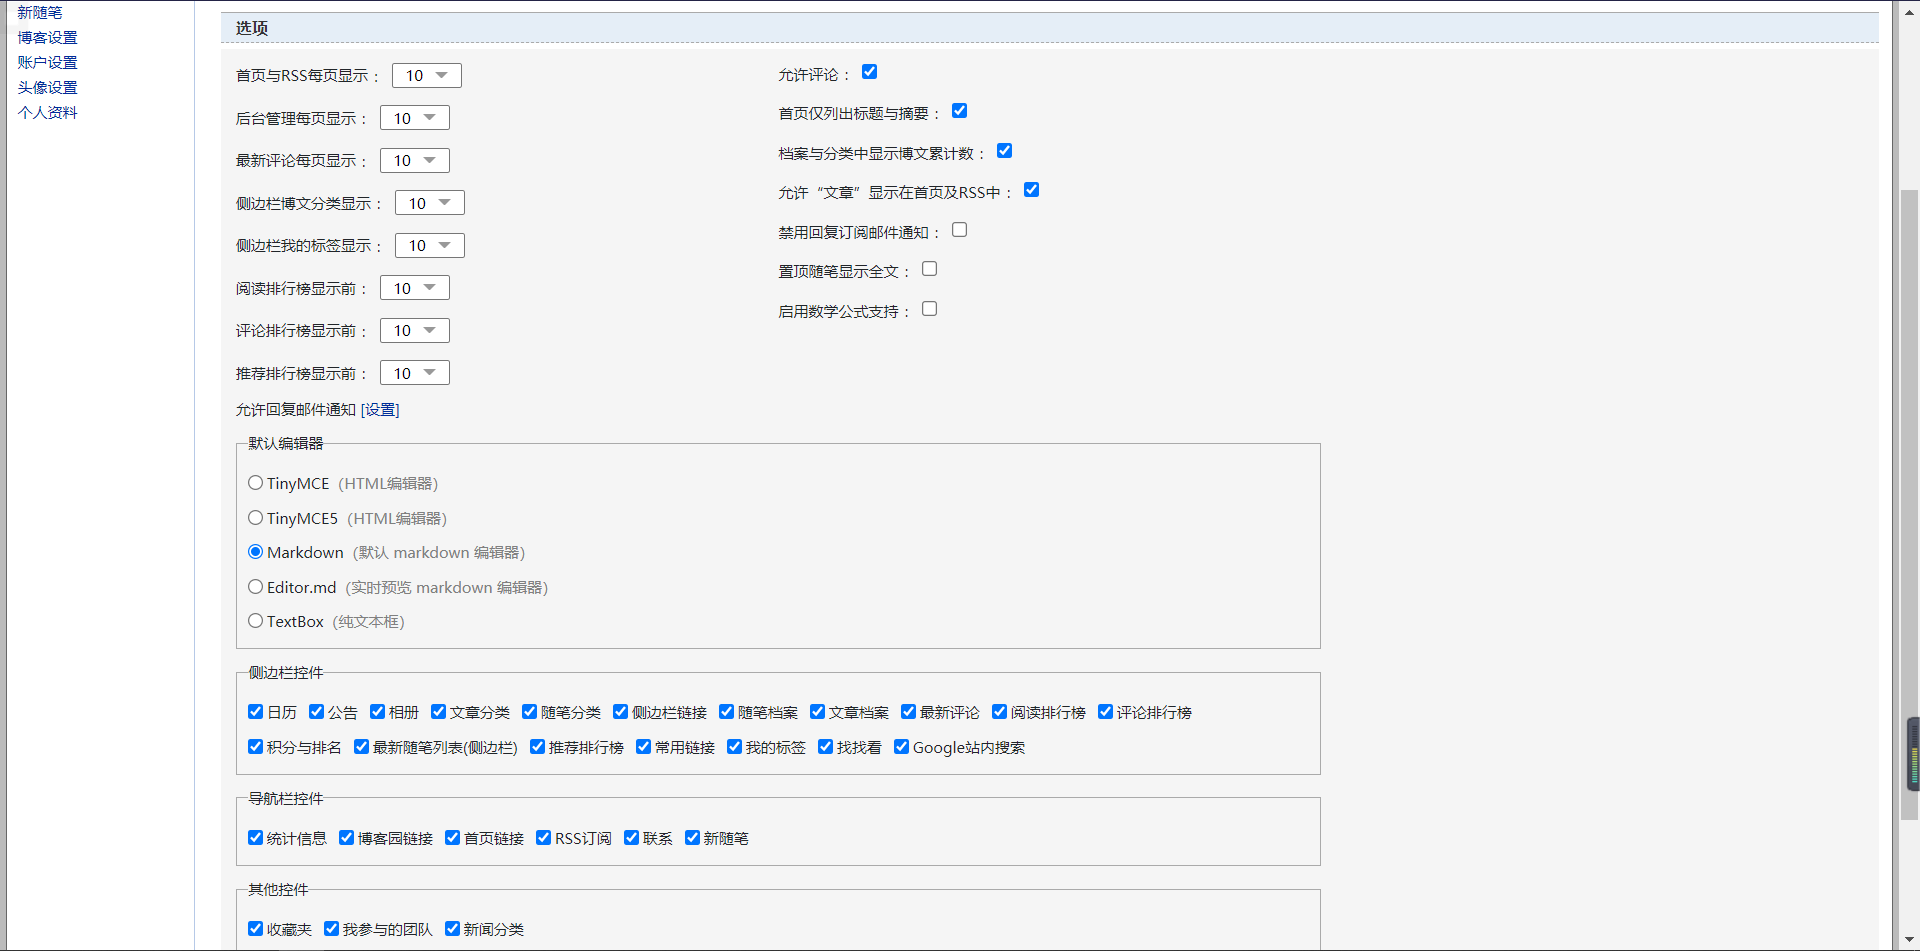Enable 启用数学公式支持 checkbox
Image resolution: width=1920 pixels, height=951 pixels.
click(929, 309)
